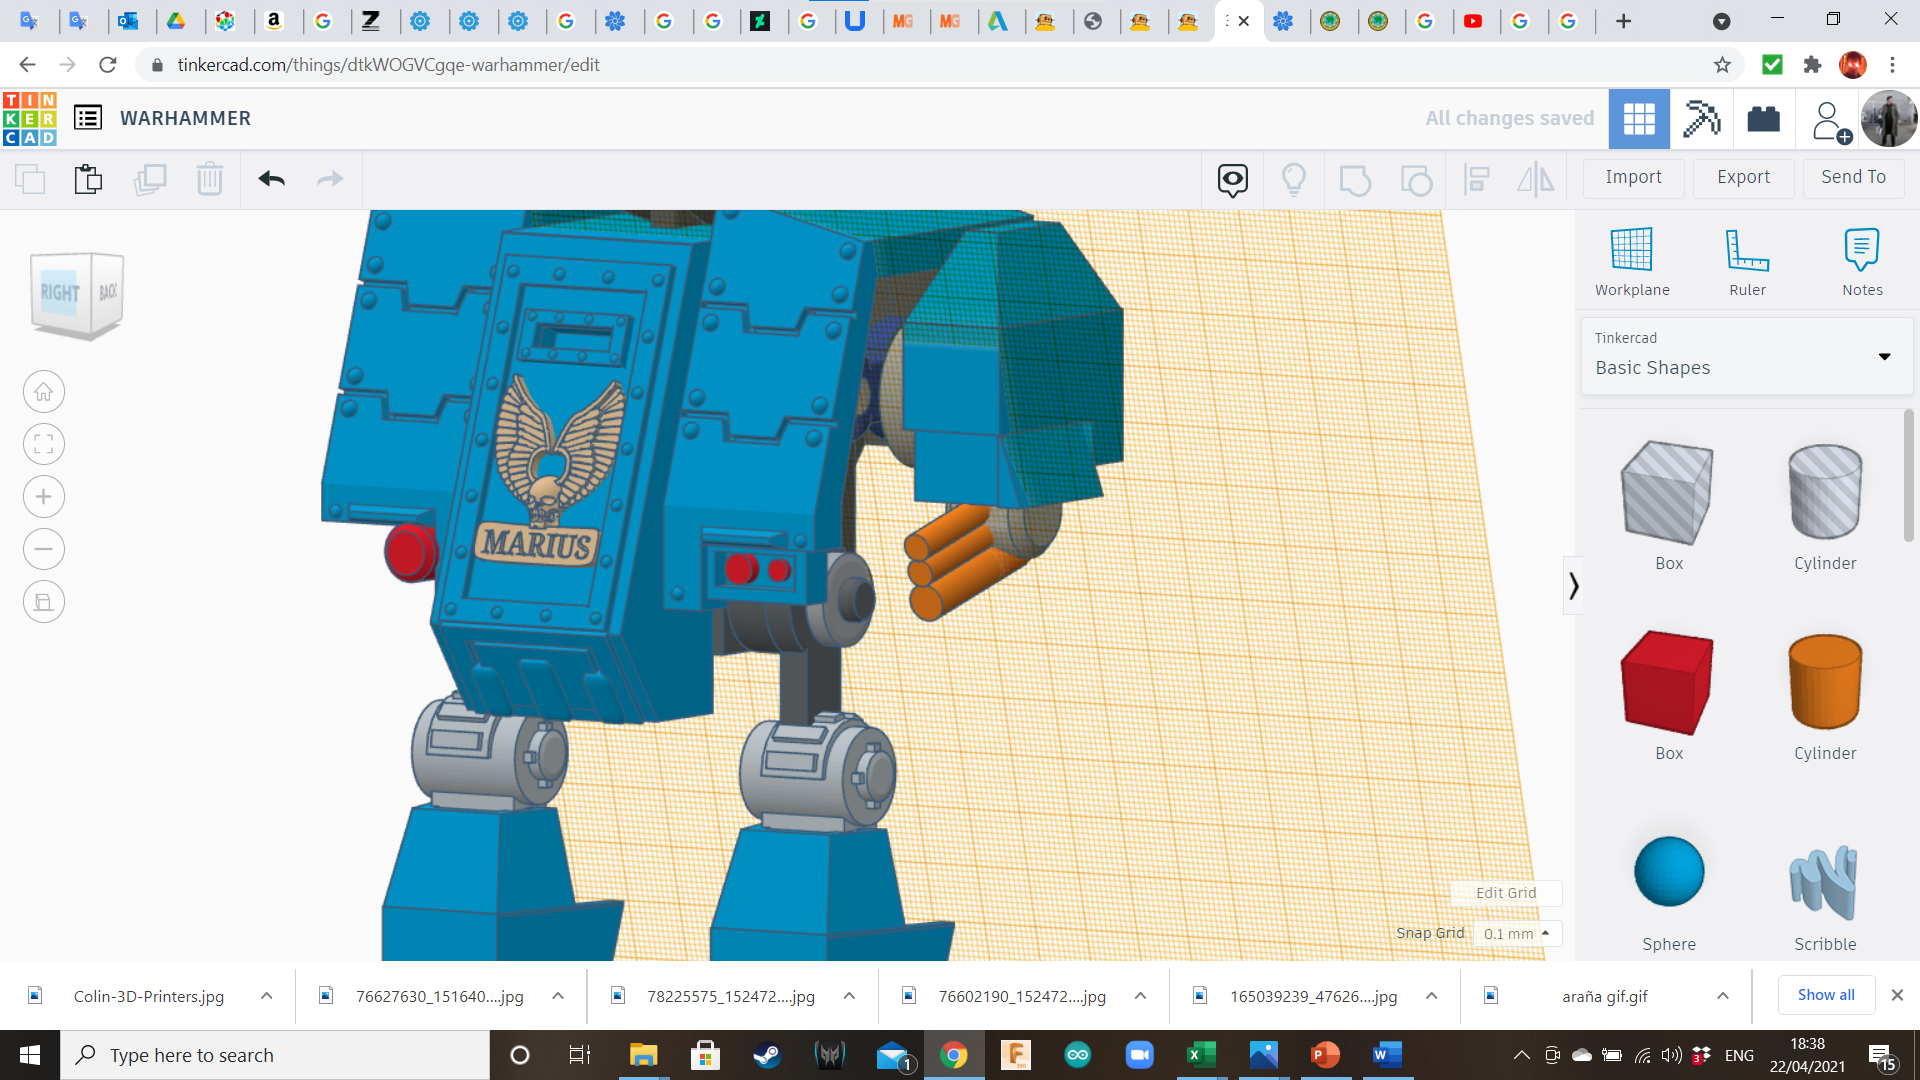Toggle orthographic perspective view icon
The width and height of the screenshot is (1920, 1080).
(x=44, y=602)
